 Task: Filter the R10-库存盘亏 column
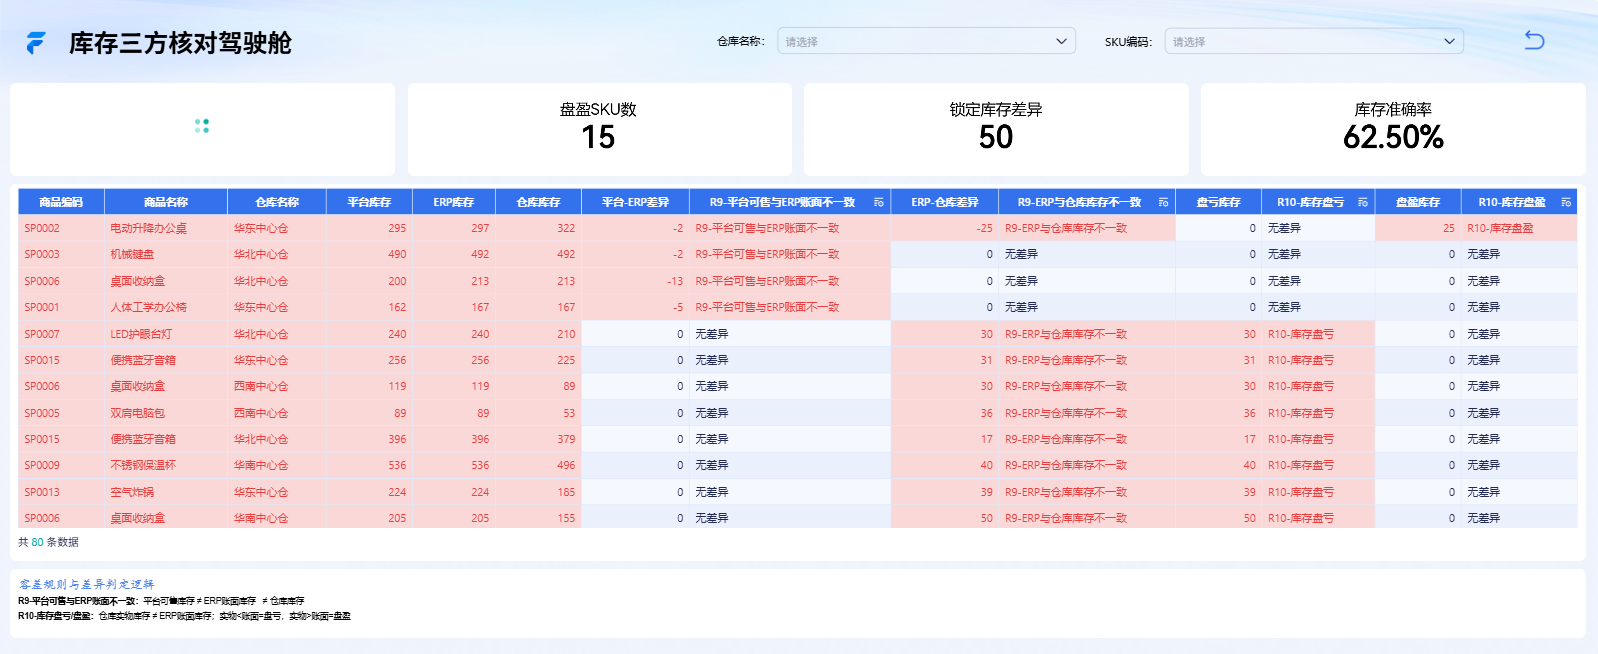click(1363, 202)
